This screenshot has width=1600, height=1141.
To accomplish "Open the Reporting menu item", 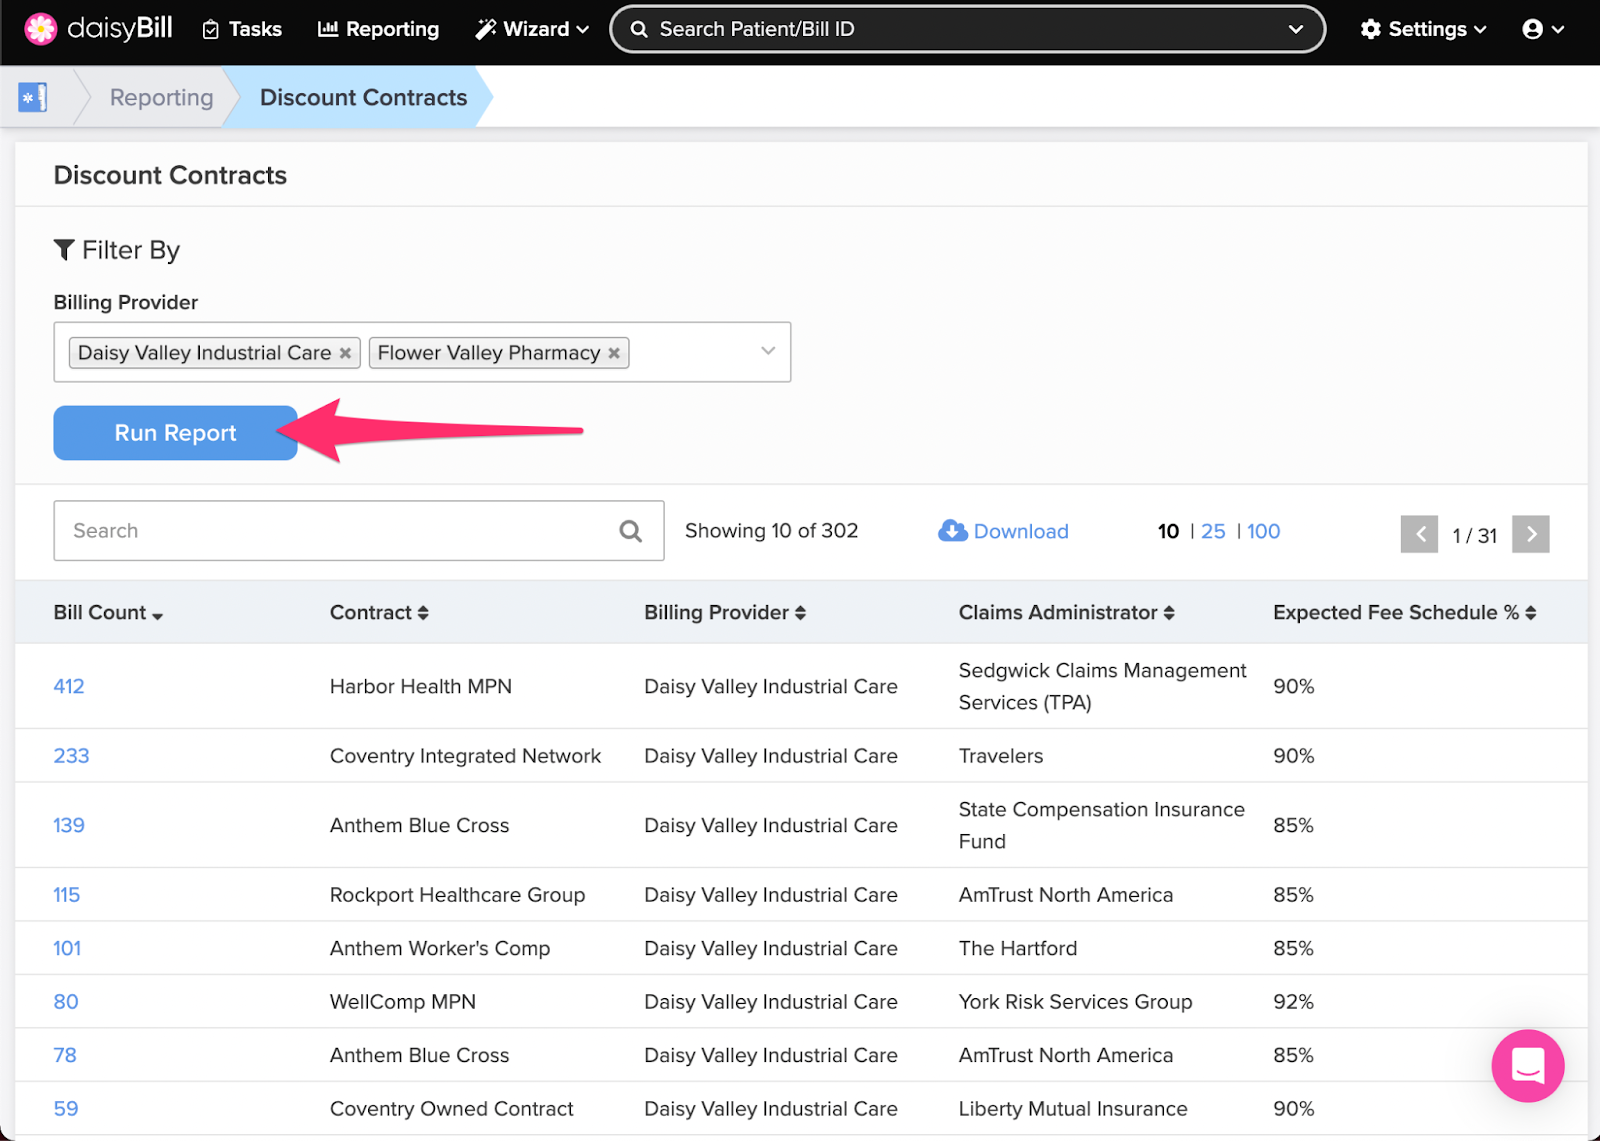I will coord(378,29).
